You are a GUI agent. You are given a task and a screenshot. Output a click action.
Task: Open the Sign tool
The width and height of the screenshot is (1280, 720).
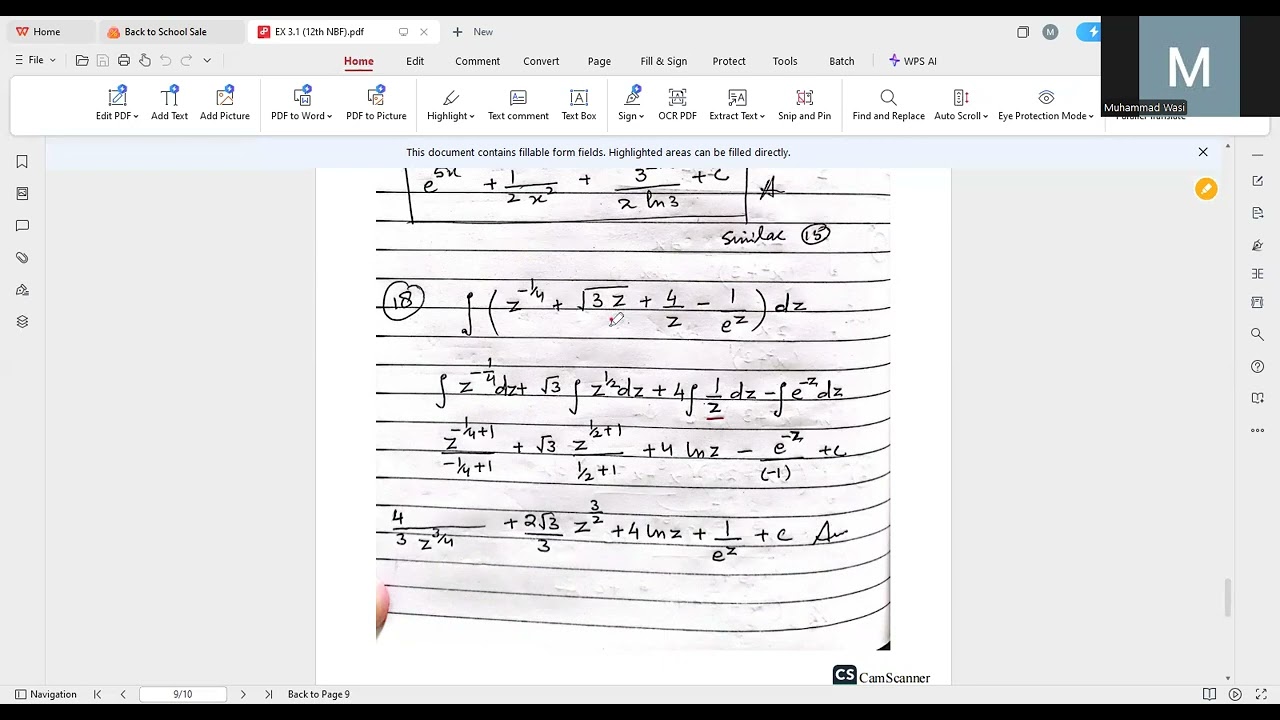click(x=631, y=104)
